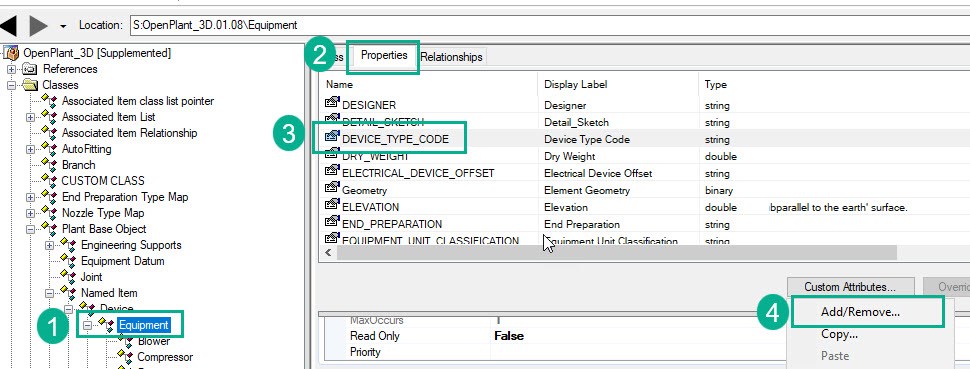Expand the Associated Item List class
The height and width of the screenshot is (369, 970).
(30, 117)
